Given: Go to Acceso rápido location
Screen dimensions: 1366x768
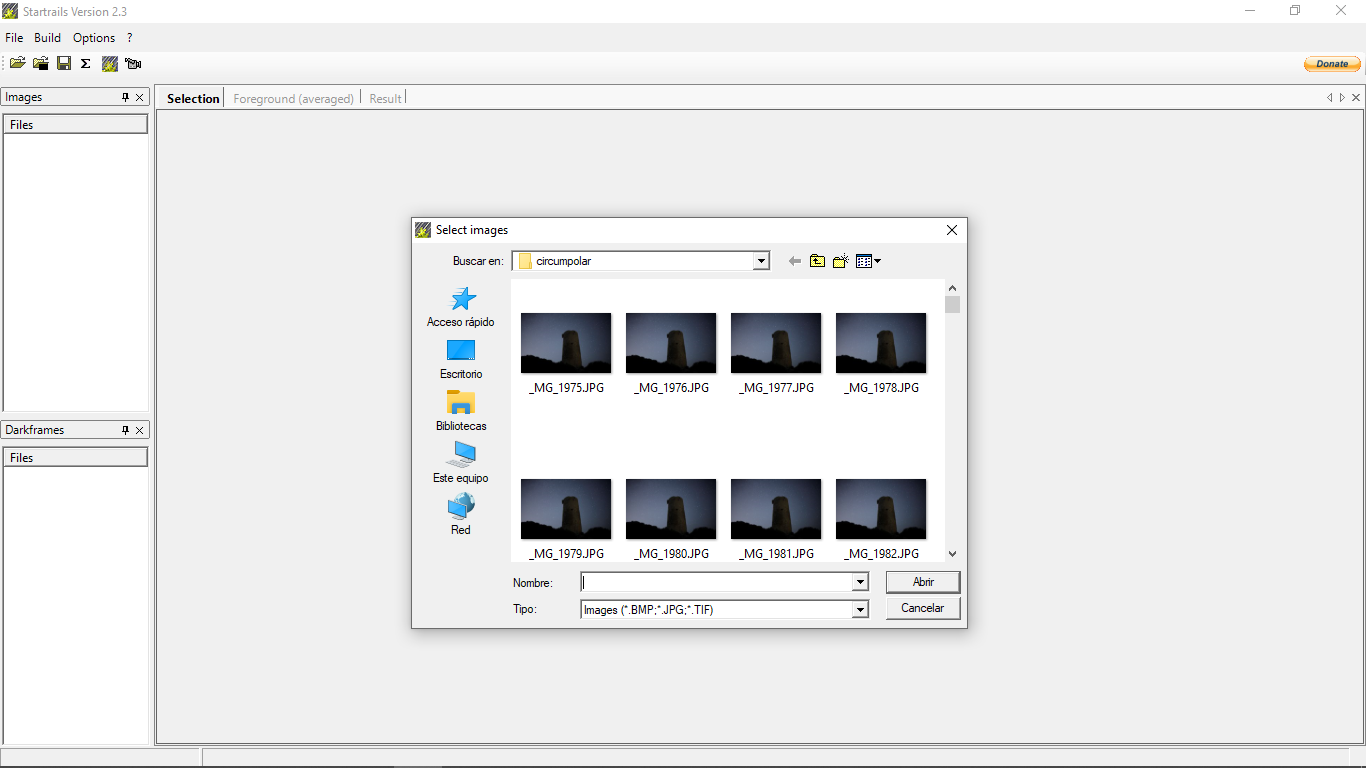Looking at the screenshot, I should click(x=460, y=307).
